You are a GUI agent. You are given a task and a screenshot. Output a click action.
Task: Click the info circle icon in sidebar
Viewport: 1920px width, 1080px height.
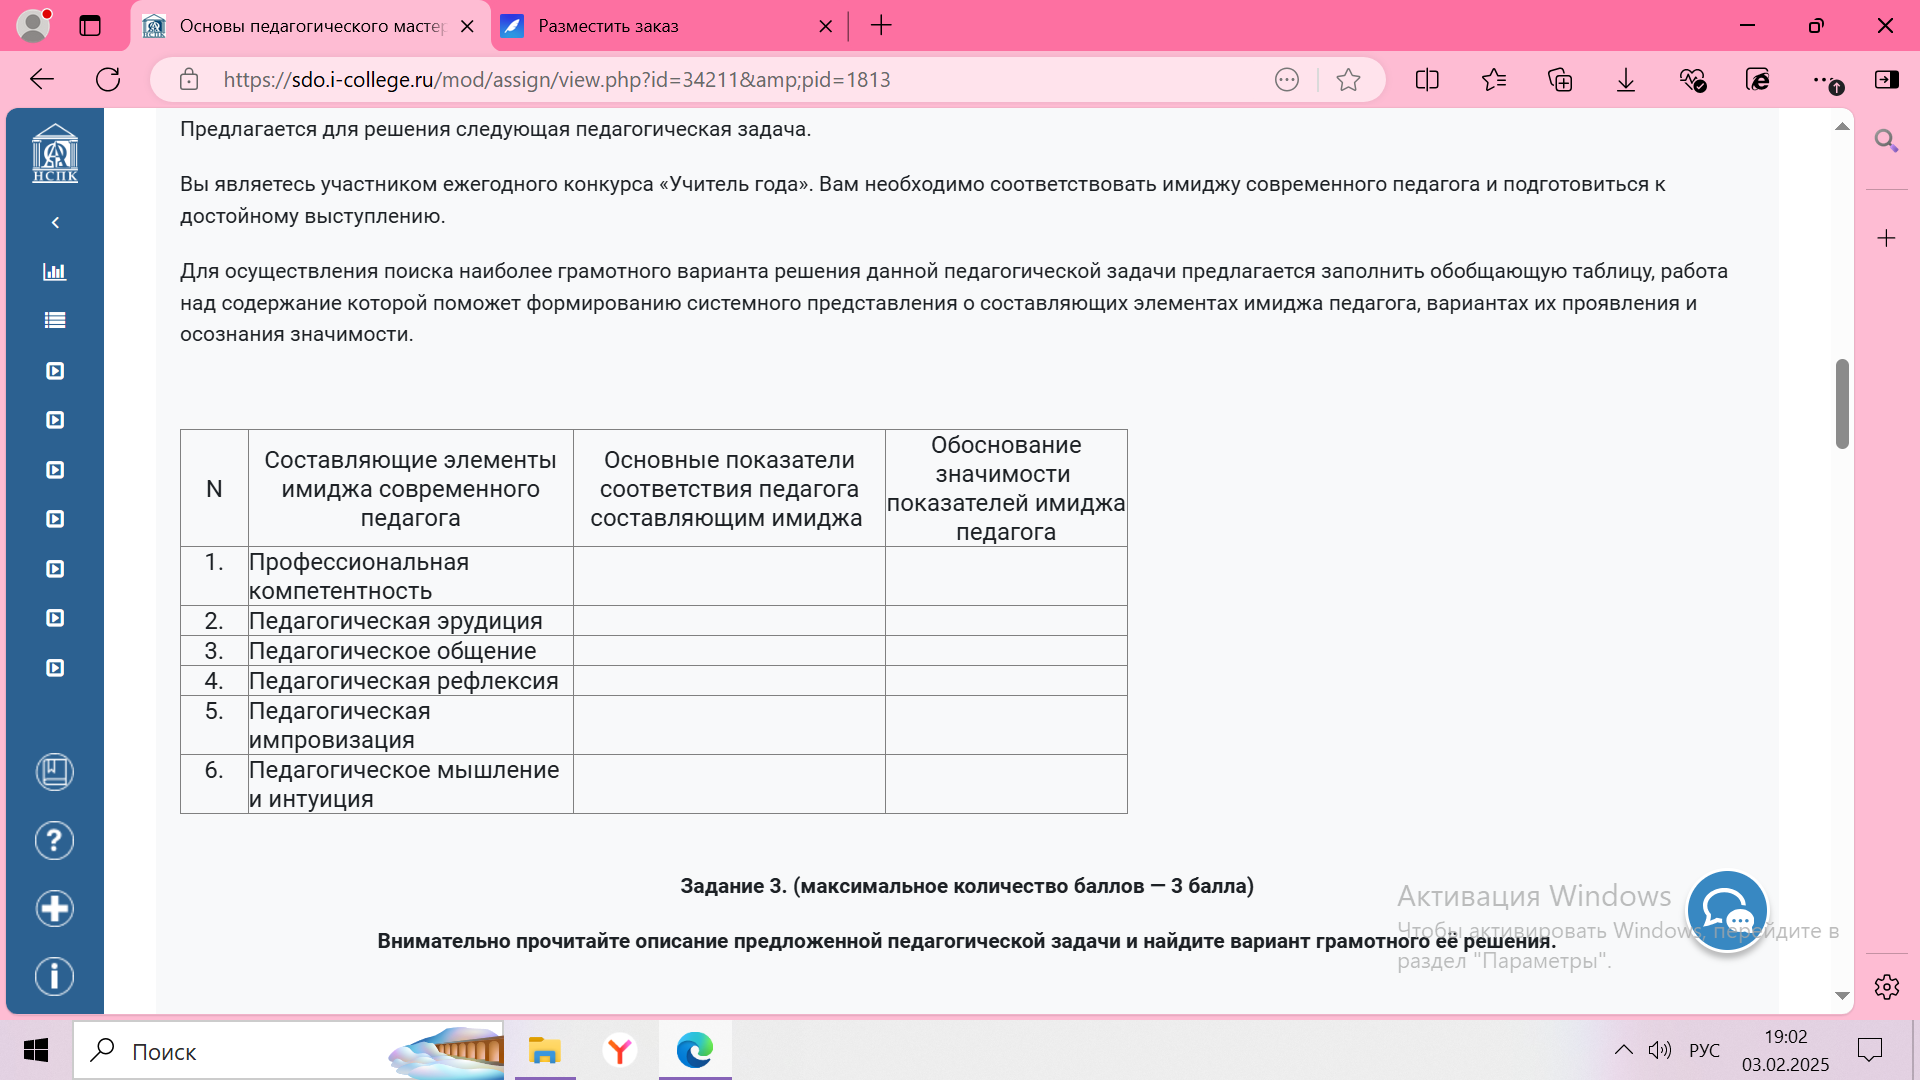point(55,977)
